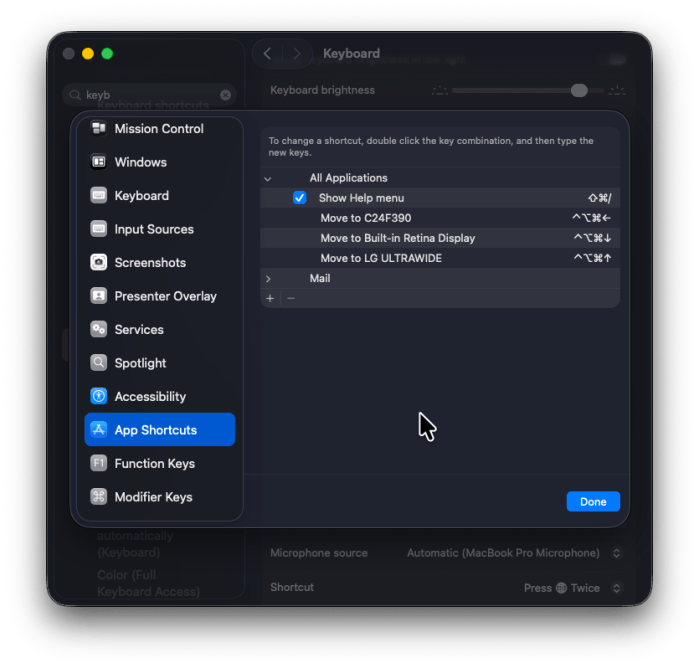Select Function Keys in the sidebar
The width and height of the screenshot is (699, 668).
click(x=154, y=464)
